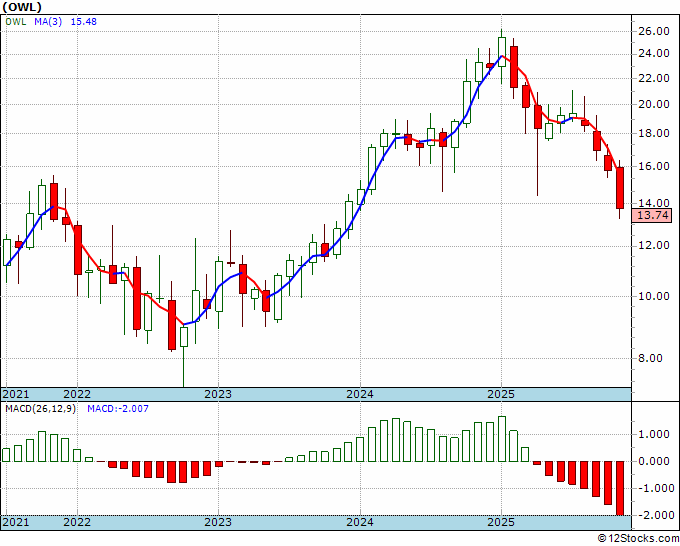Click 2023 on the price chart timeline
Image resolution: width=680 pixels, height=546 pixels.
tap(218, 394)
